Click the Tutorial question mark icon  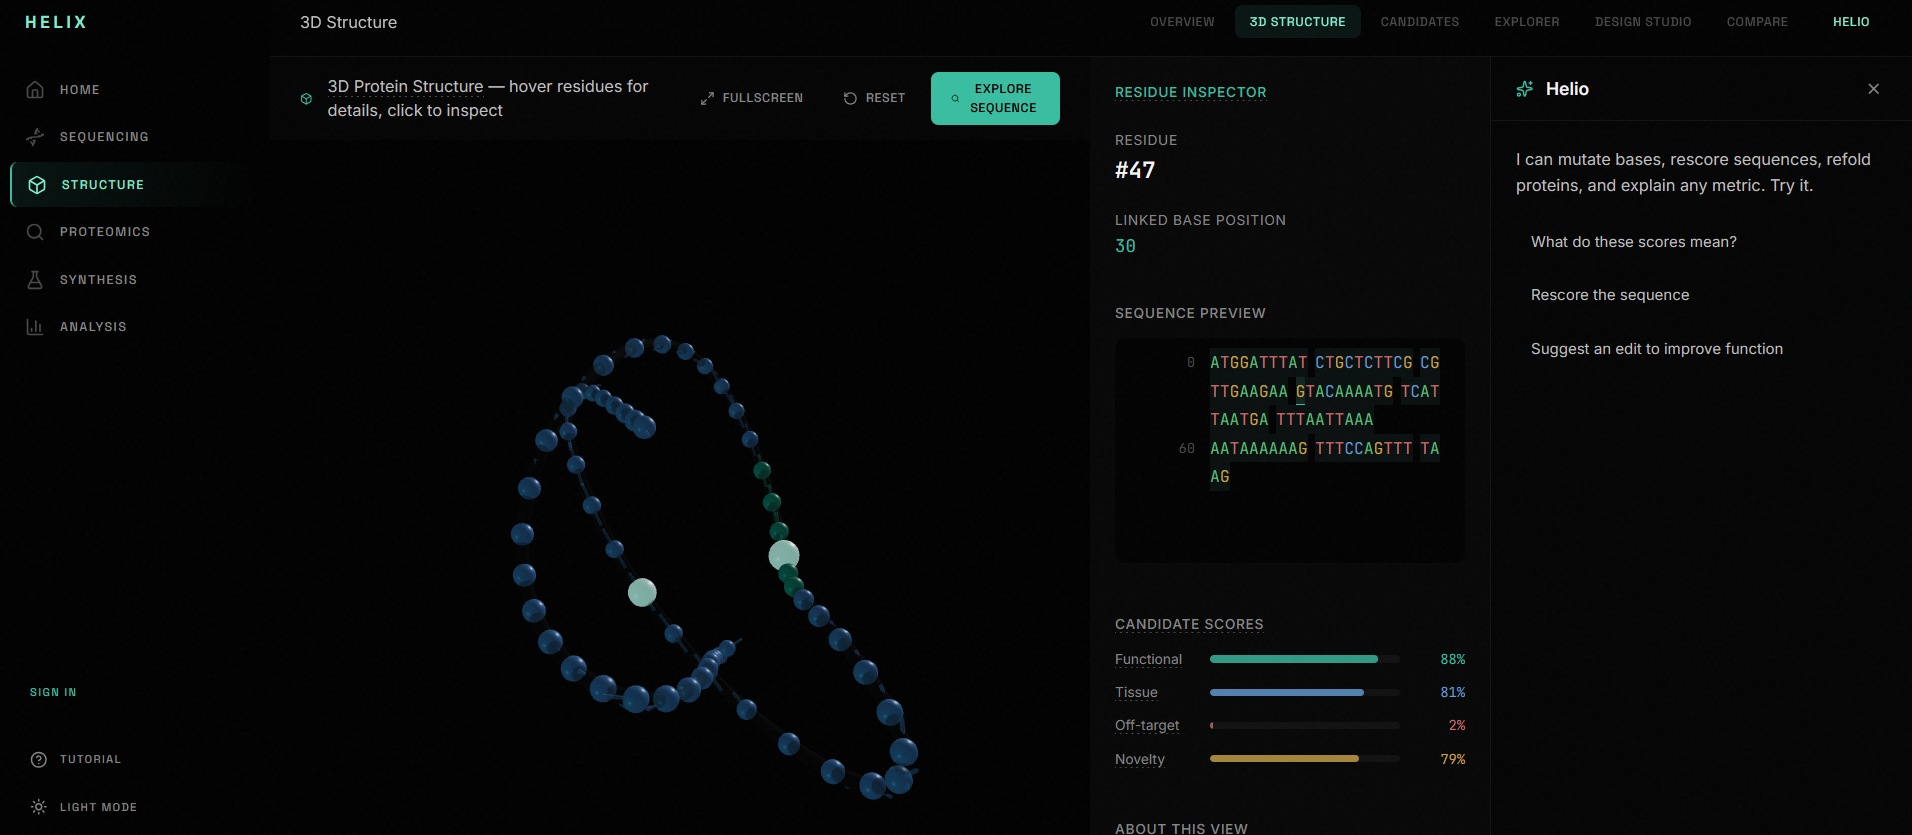(x=39, y=760)
